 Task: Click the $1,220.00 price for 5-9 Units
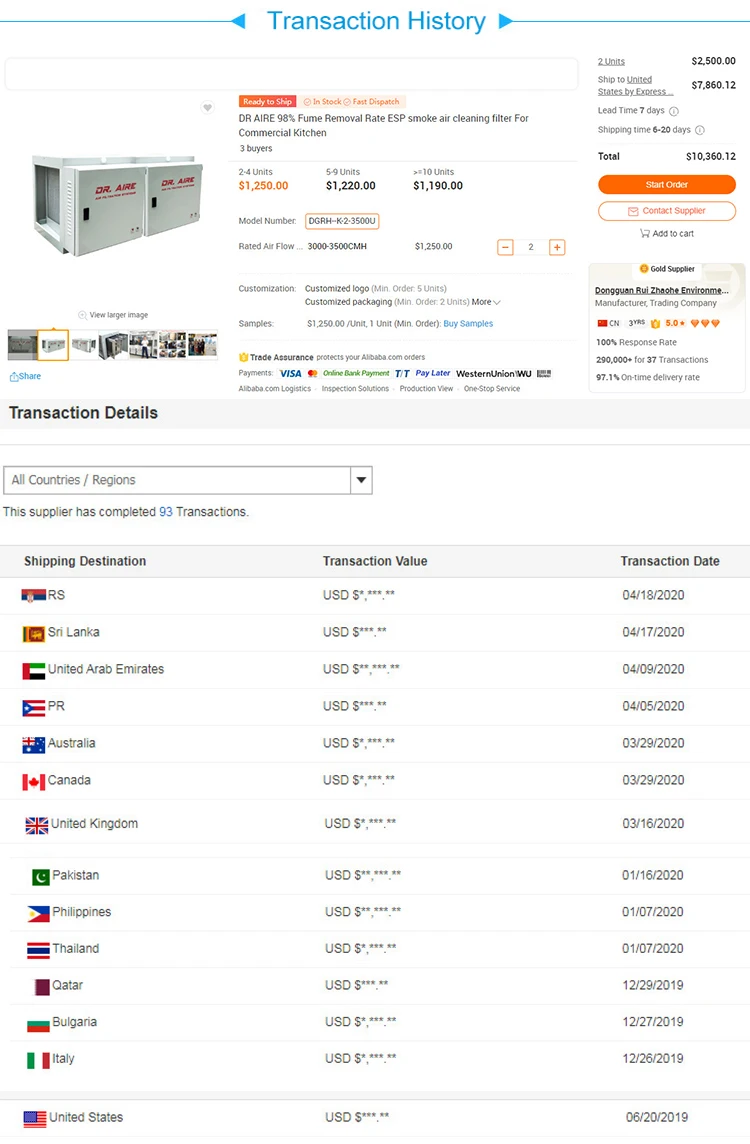(x=351, y=186)
